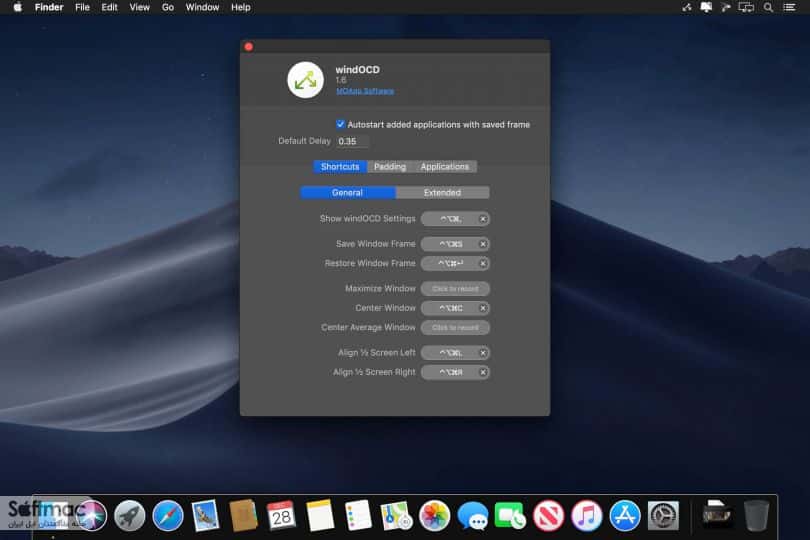Open the Trash in the Dock
Image resolution: width=810 pixels, height=540 pixels.
coord(756,515)
